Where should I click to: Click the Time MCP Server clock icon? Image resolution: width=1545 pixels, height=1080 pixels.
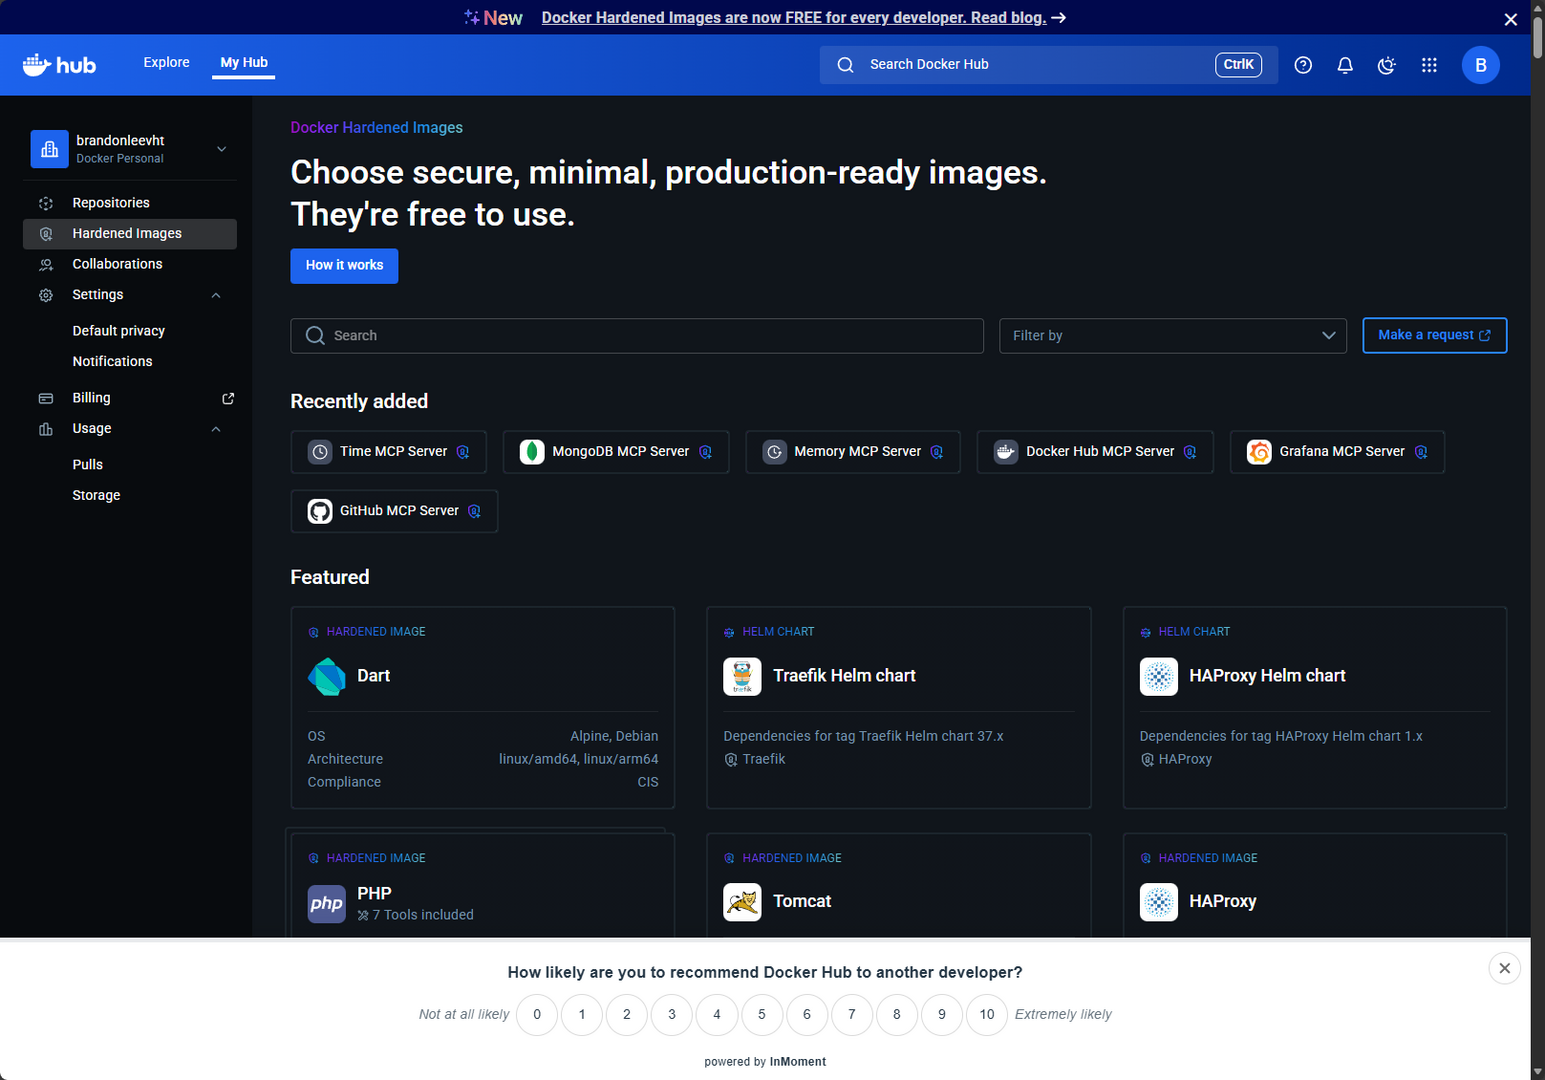click(320, 452)
